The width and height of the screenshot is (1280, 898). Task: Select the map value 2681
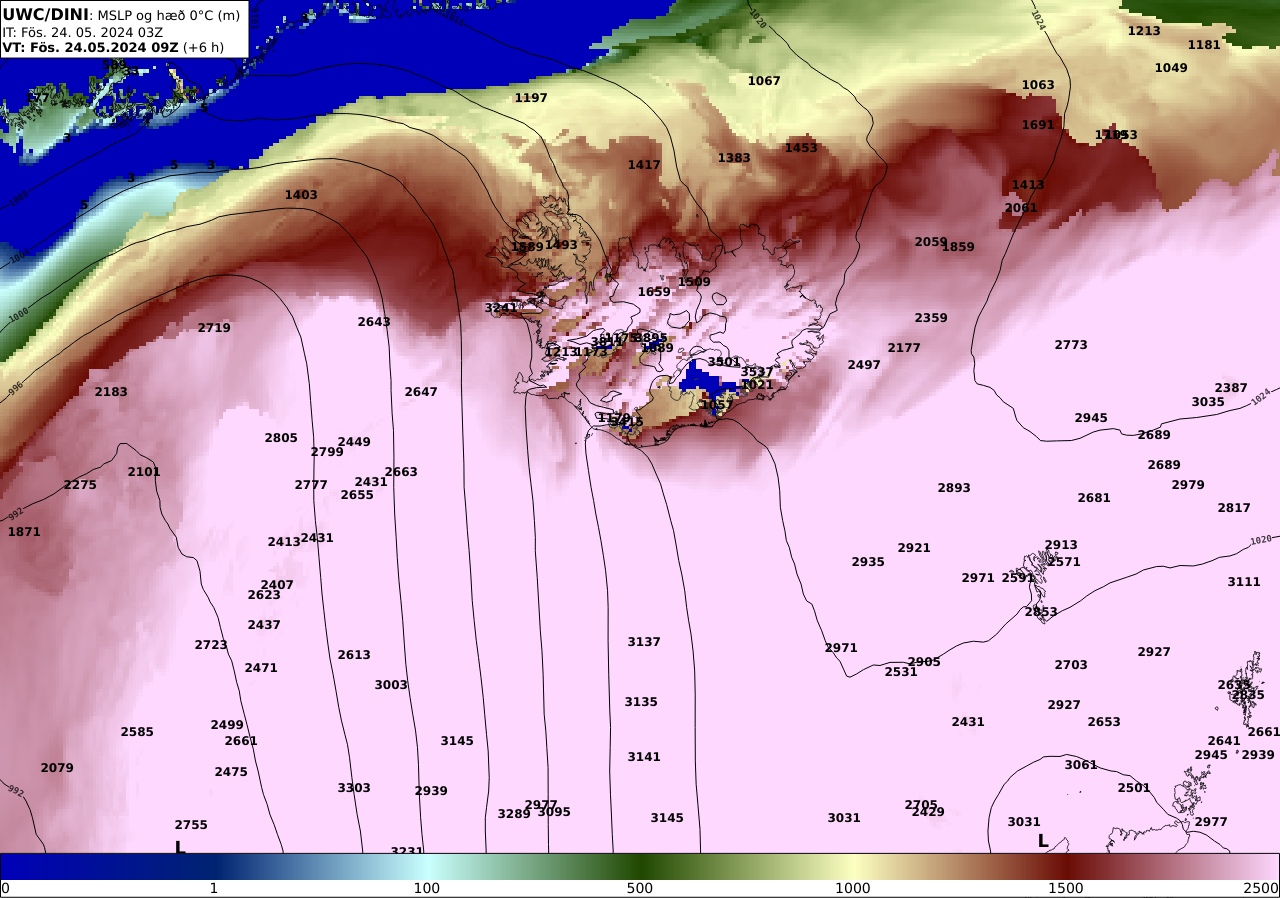1094,498
